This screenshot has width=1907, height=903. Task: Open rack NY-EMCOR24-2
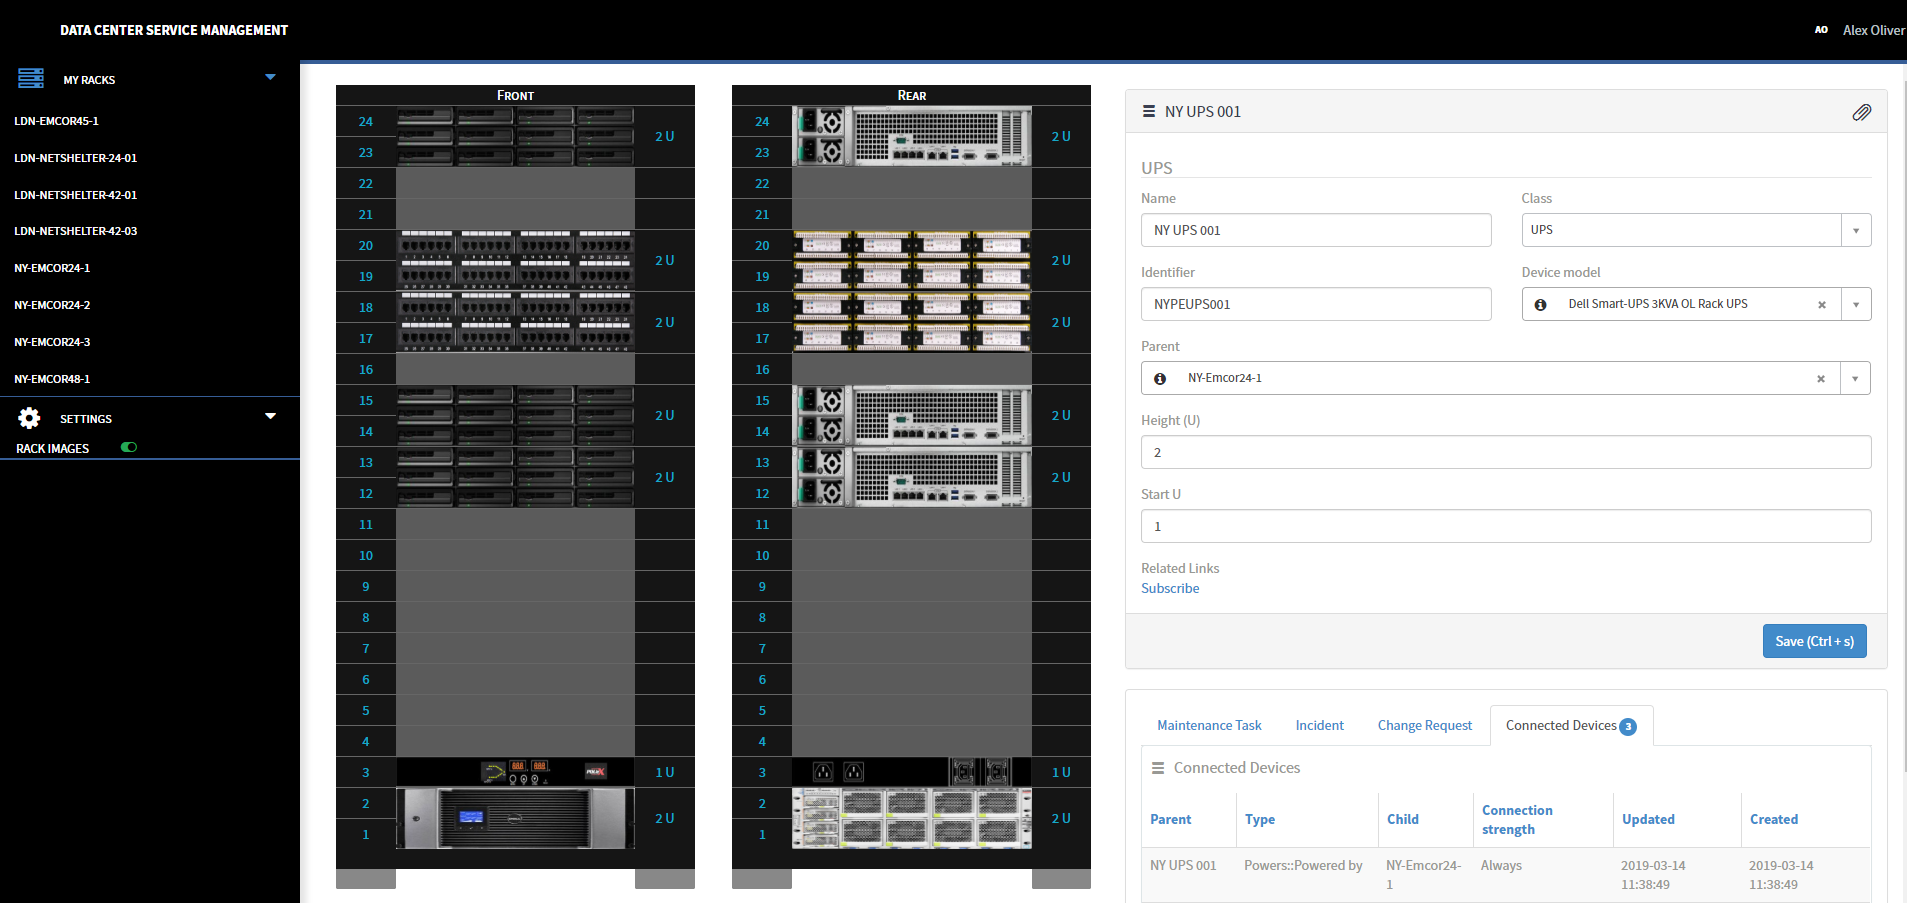pos(52,305)
